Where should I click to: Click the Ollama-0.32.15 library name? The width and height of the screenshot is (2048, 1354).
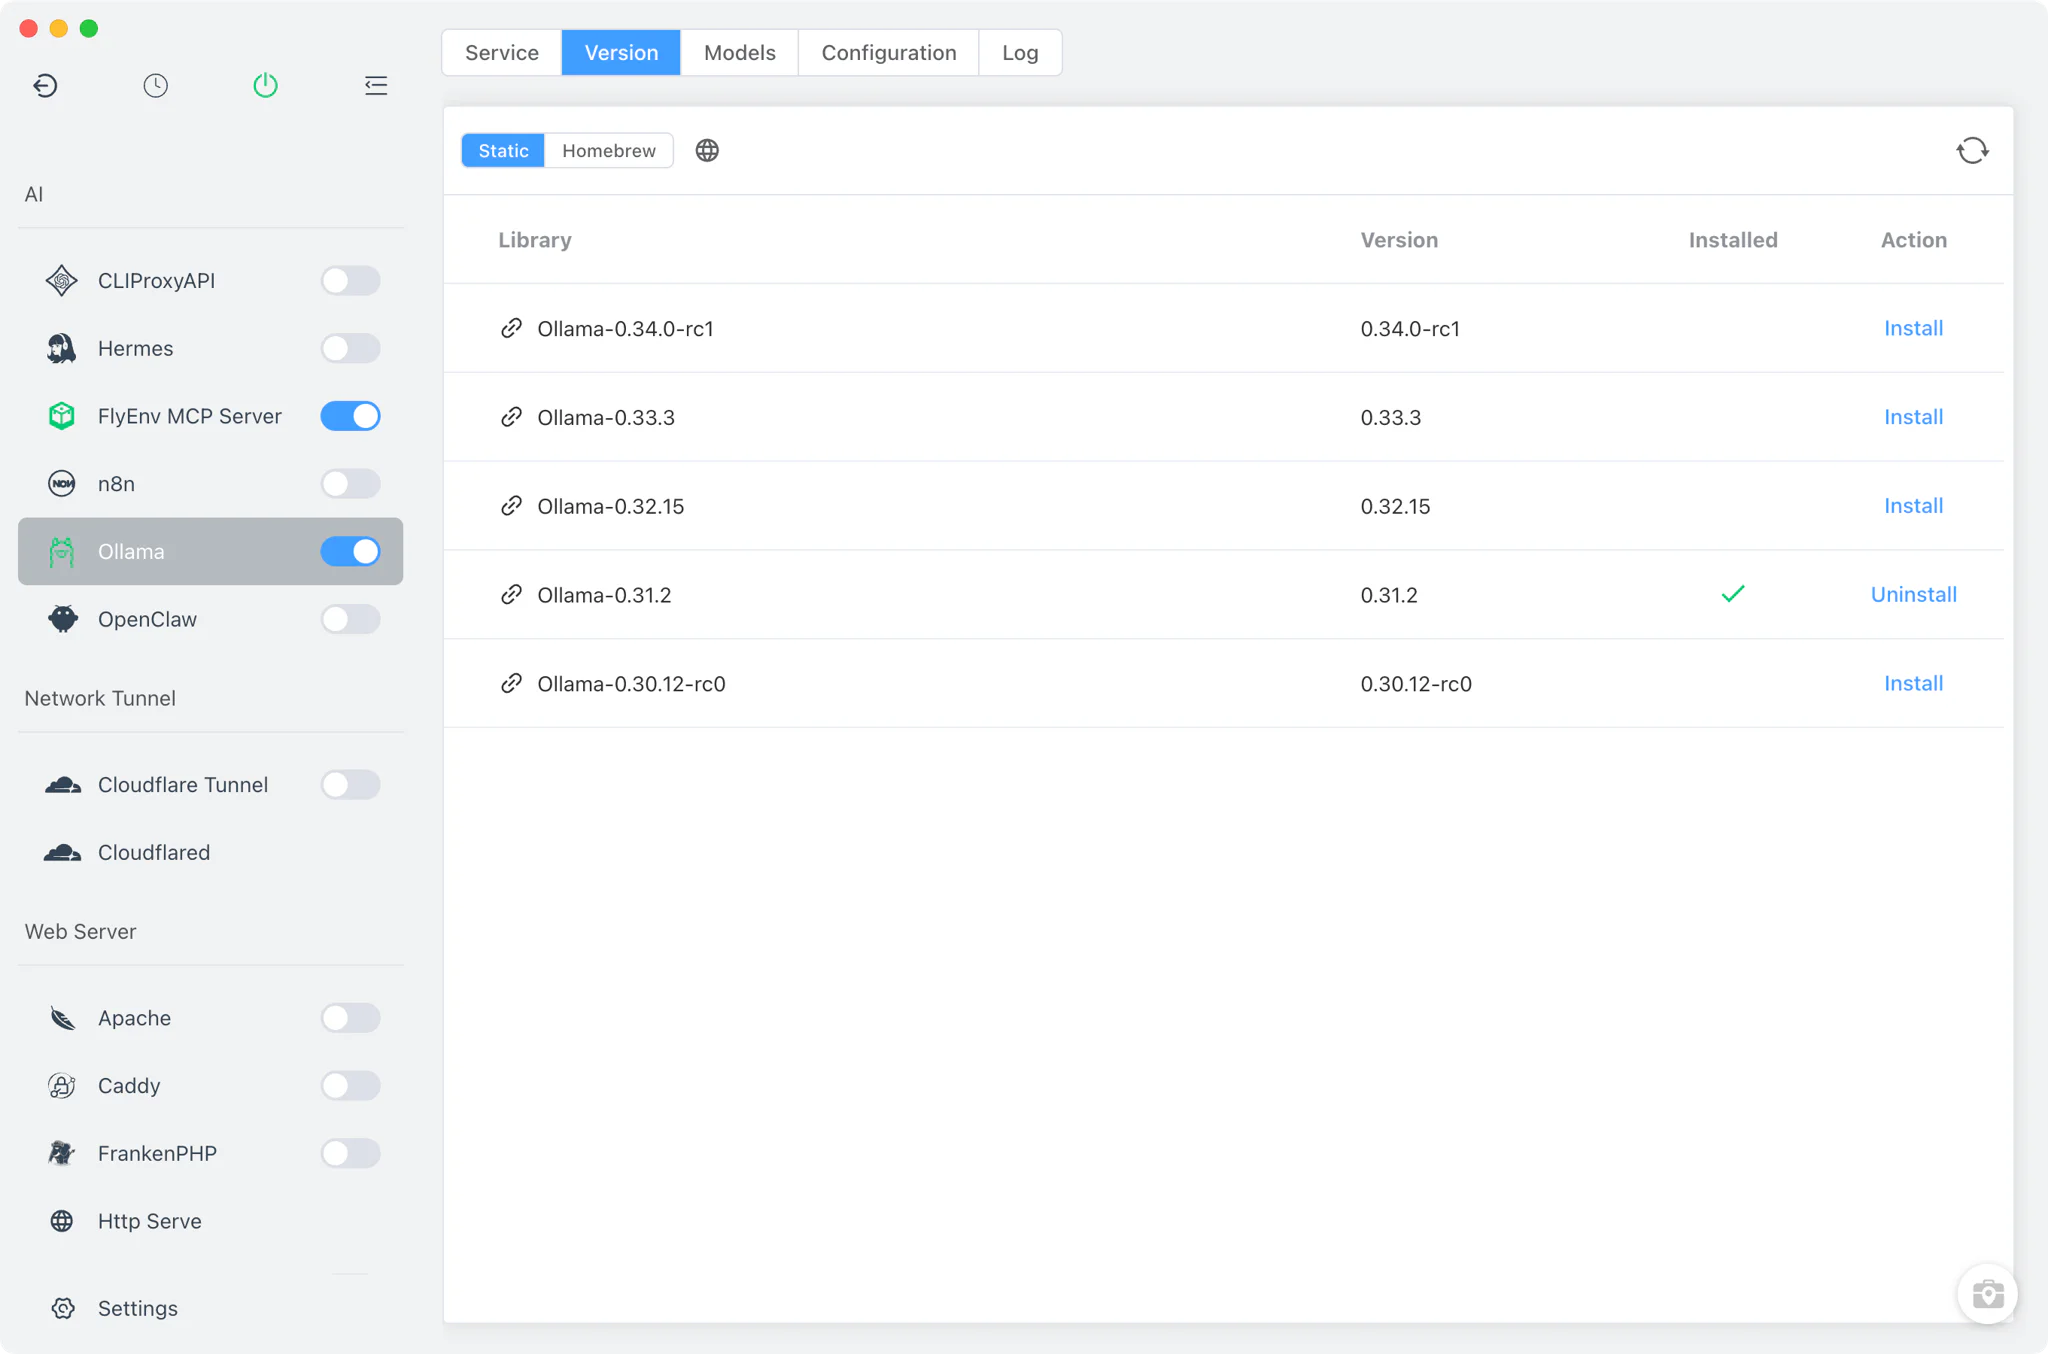(x=611, y=506)
